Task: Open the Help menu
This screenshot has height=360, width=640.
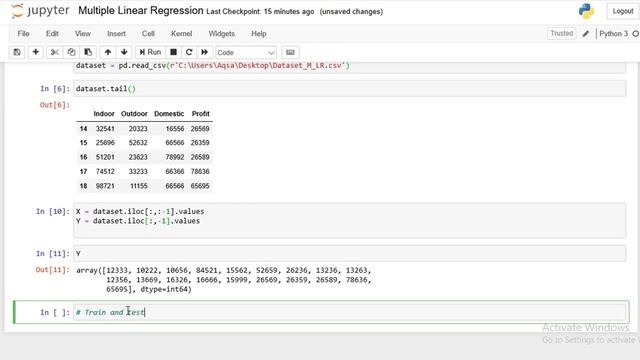Action: point(258,34)
